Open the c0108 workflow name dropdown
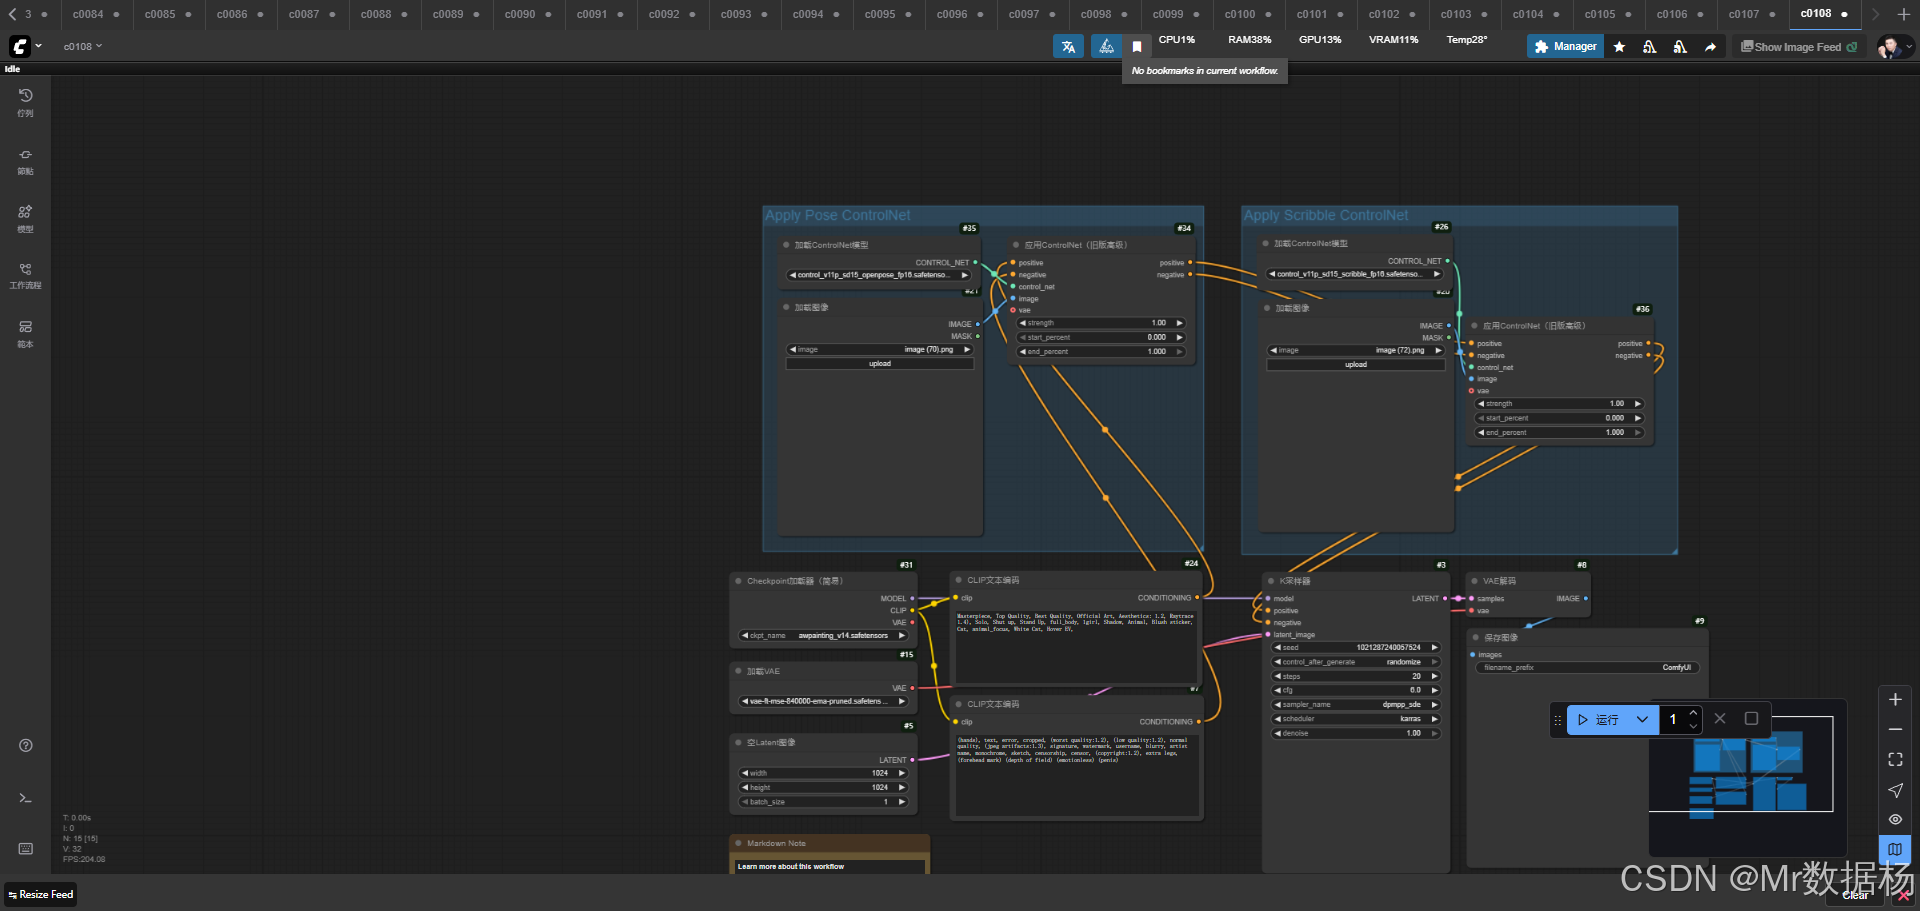The height and width of the screenshot is (911, 1920). (82, 46)
